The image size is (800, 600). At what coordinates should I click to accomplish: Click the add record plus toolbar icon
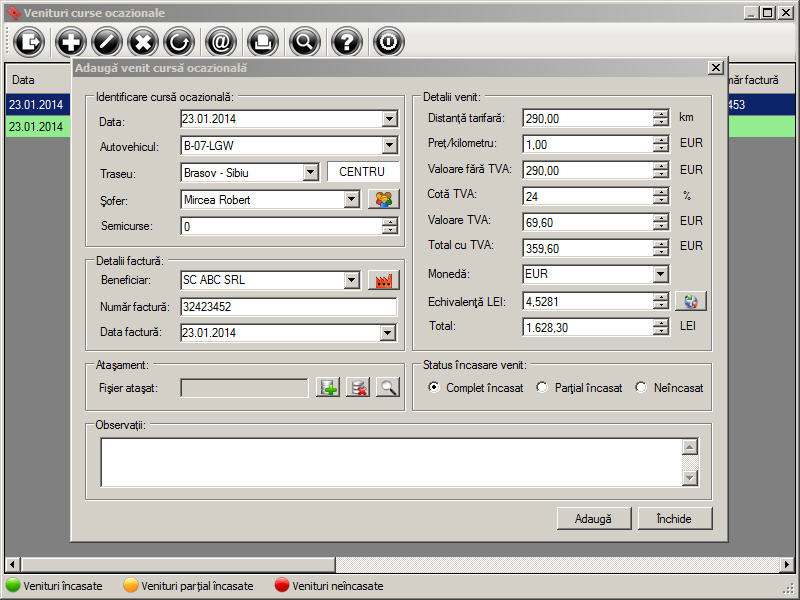(70, 42)
